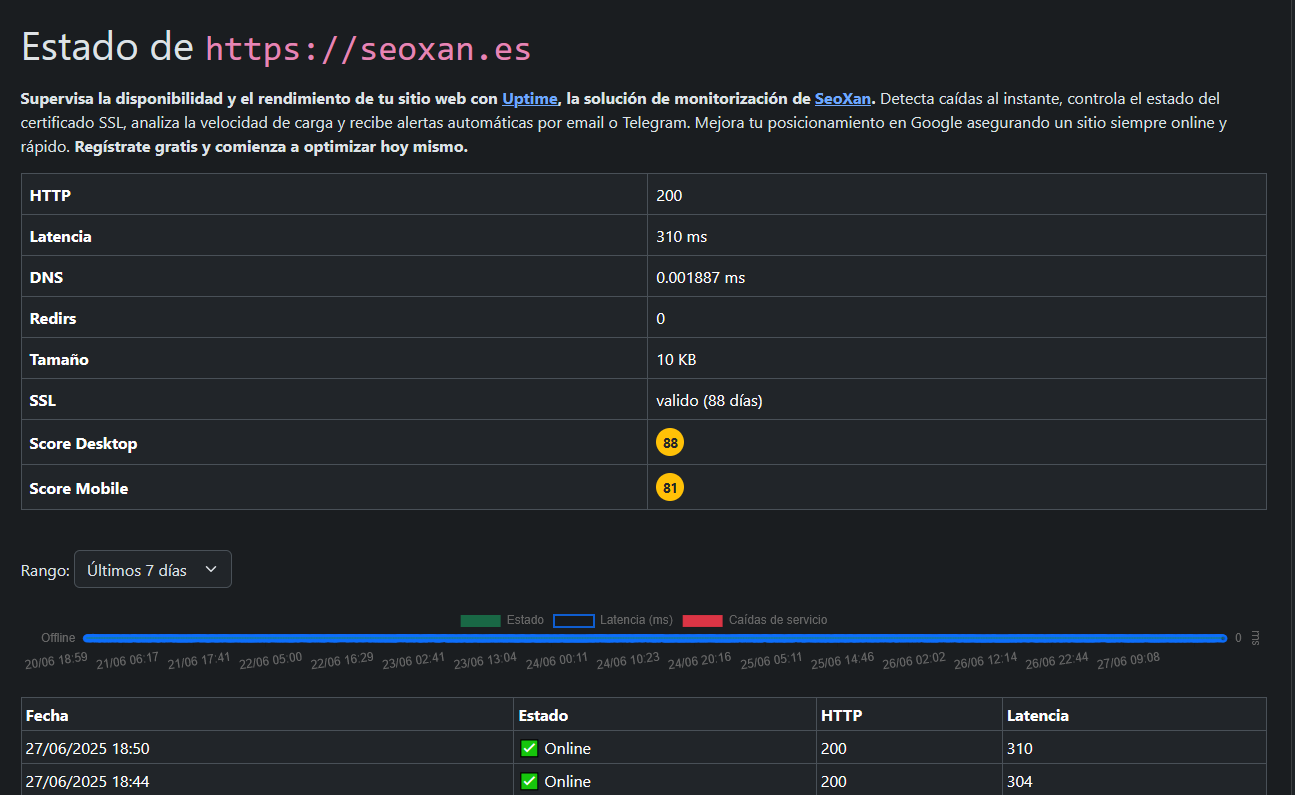Select the latency value 310 ms
The height and width of the screenshot is (795, 1295).
(x=681, y=237)
